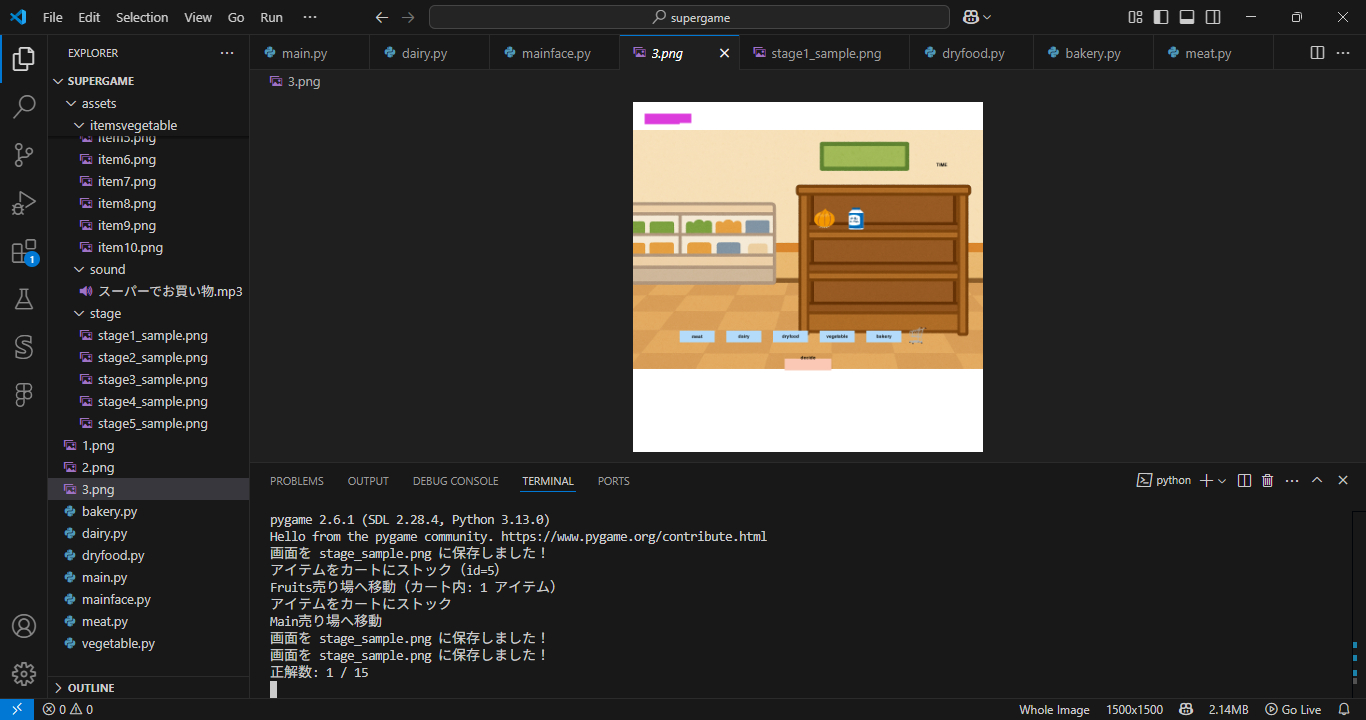Viewport: 1366px width, 720px height.
Task: Open the Search view in activity bar
Action: (24, 107)
